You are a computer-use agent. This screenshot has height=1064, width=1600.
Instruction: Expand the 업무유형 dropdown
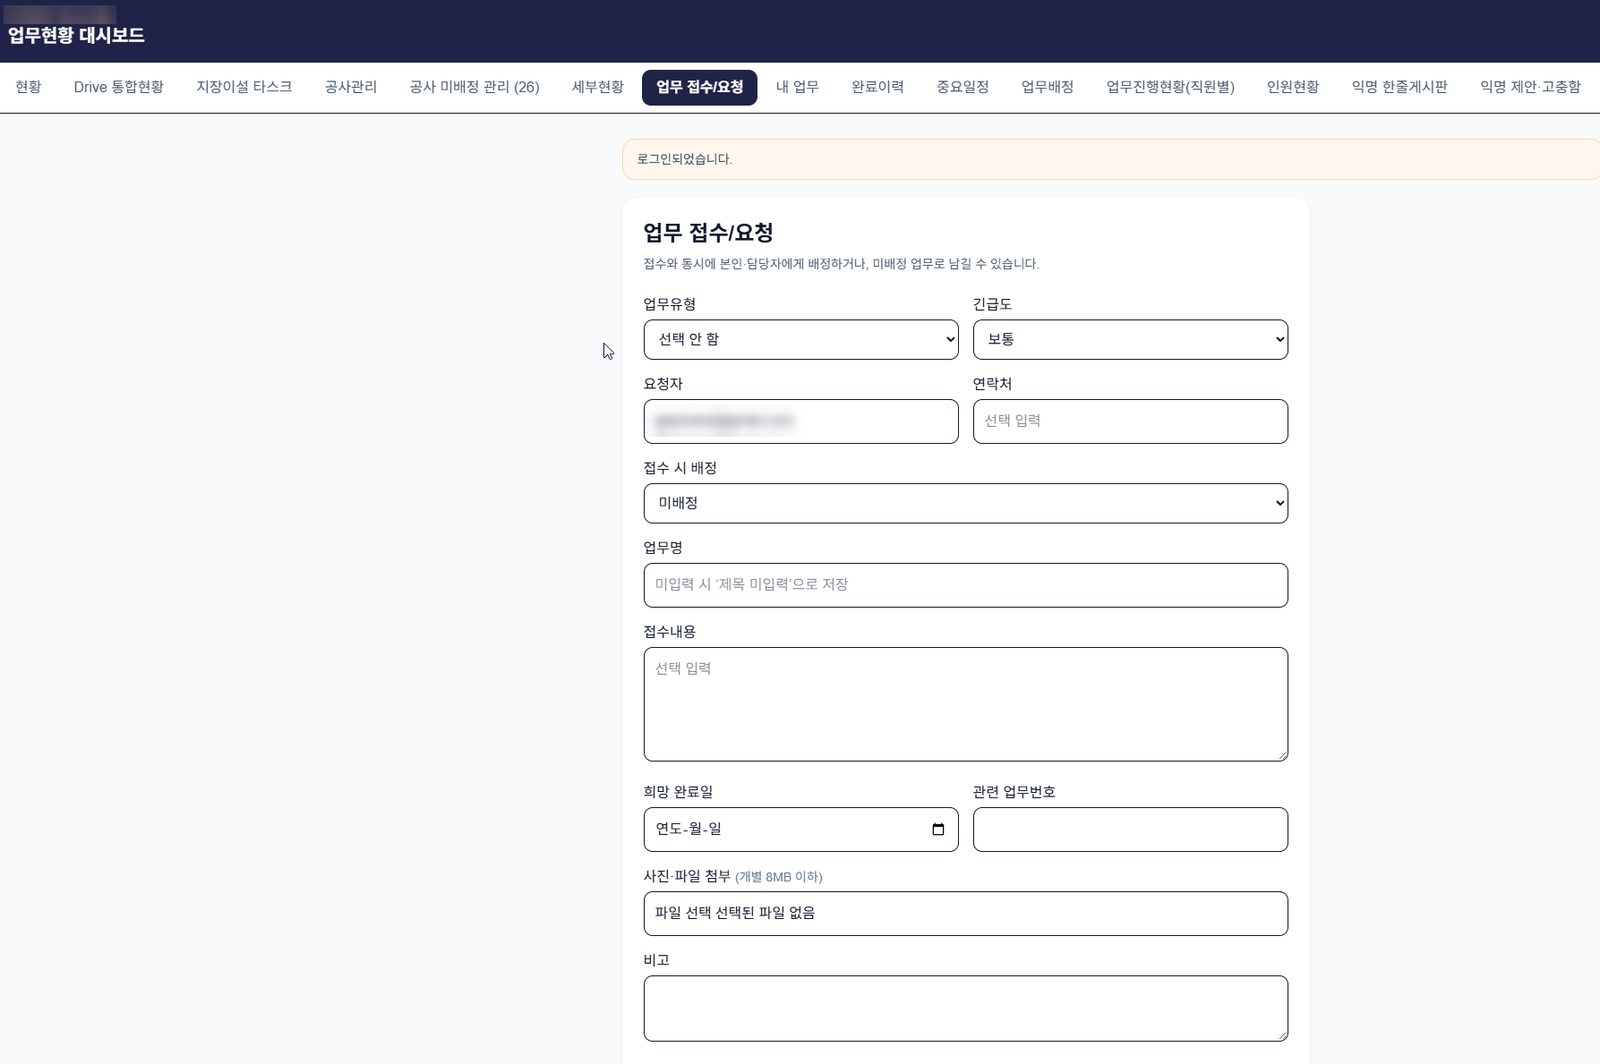pos(801,339)
